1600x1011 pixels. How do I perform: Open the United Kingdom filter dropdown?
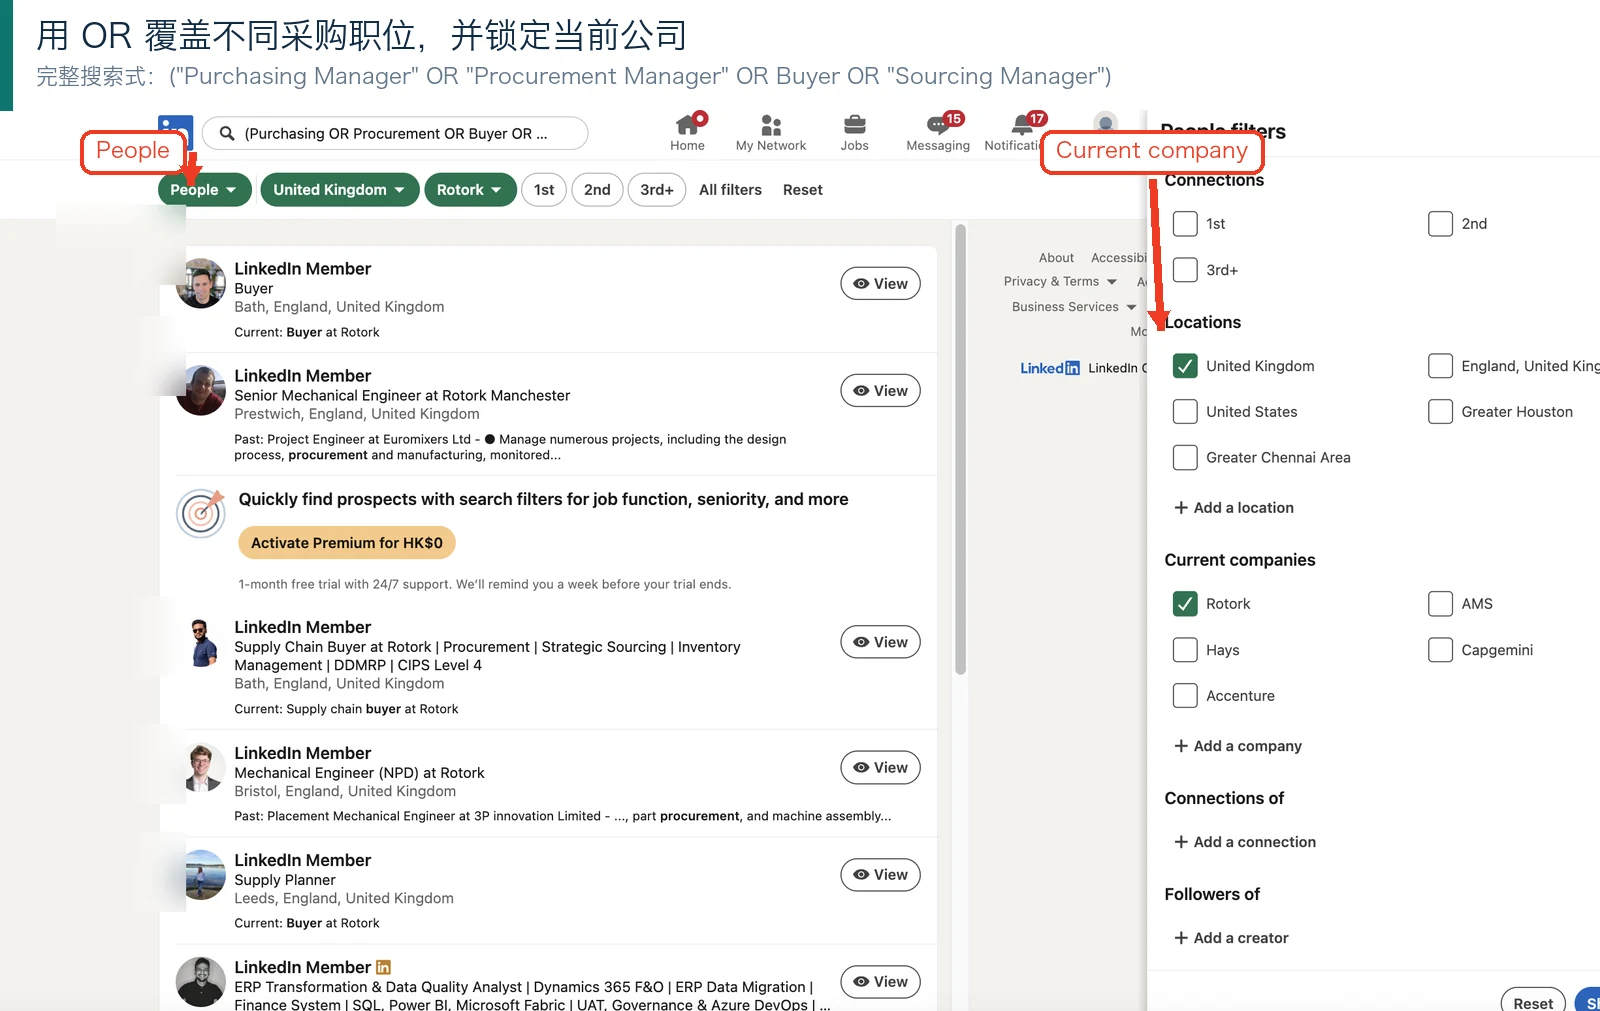[x=339, y=190]
